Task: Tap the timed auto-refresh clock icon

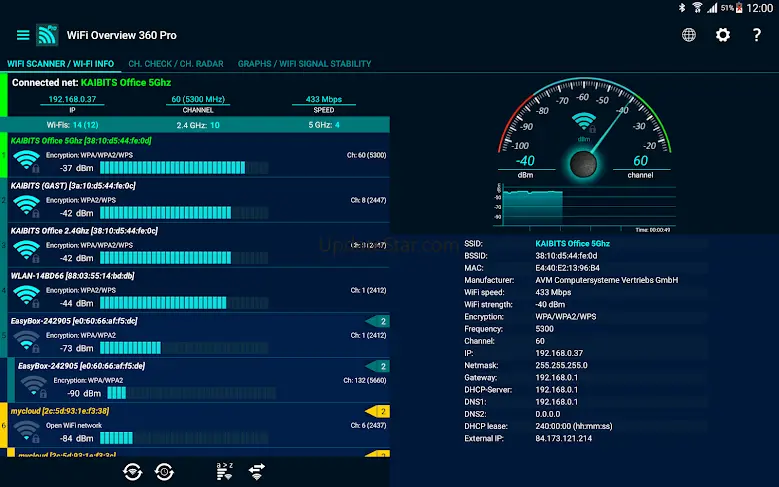Action: (x=164, y=471)
